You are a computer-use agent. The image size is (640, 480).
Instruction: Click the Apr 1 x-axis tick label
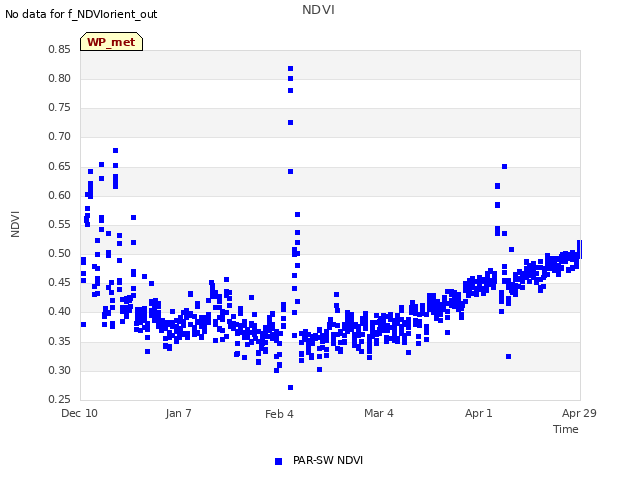click(x=478, y=413)
